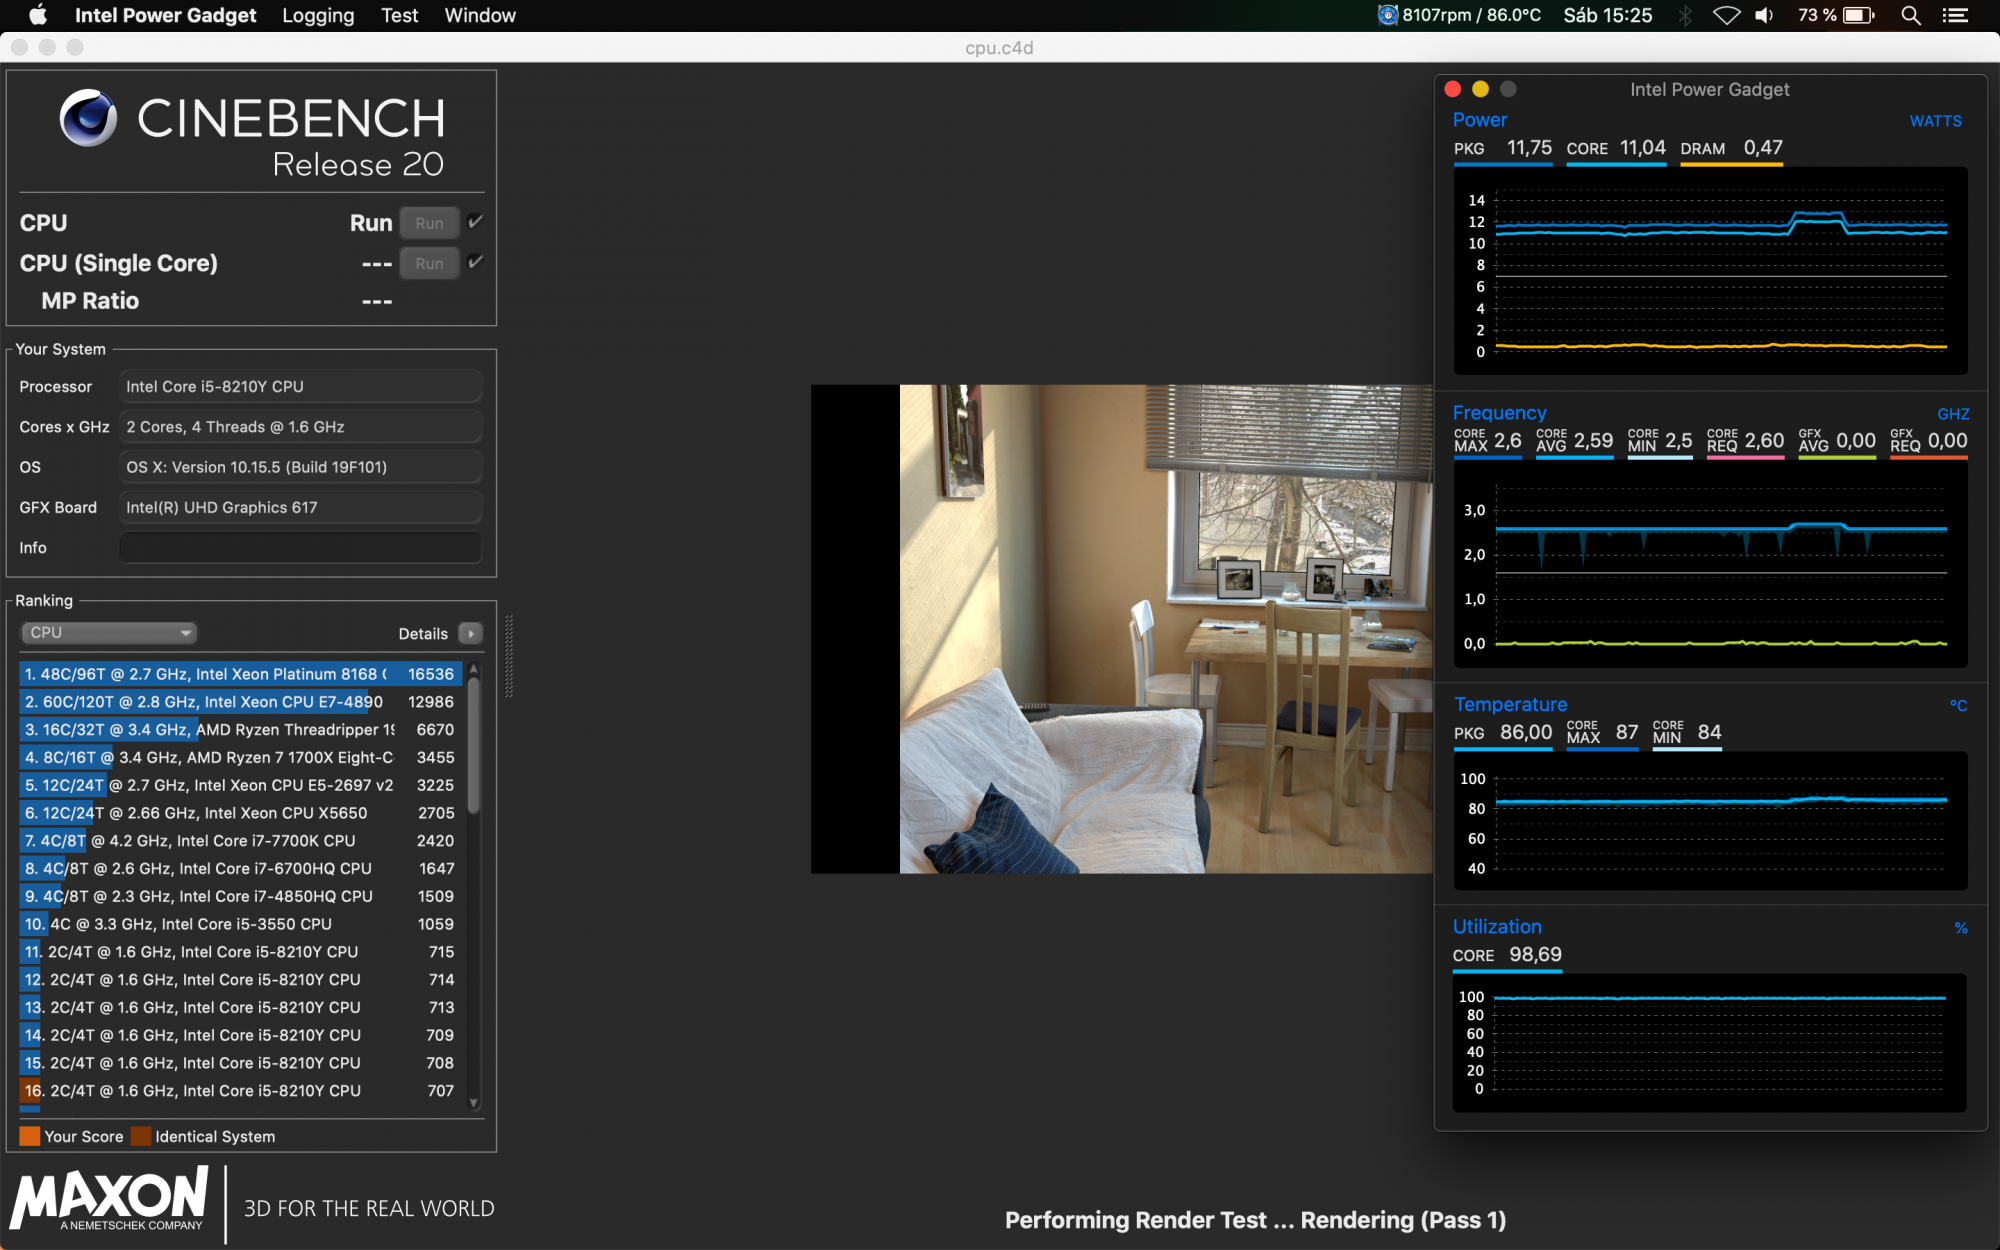This screenshot has height=1250, width=2000.
Task: Click the Bluetooth menu bar icon
Action: [x=1685, y=15]
